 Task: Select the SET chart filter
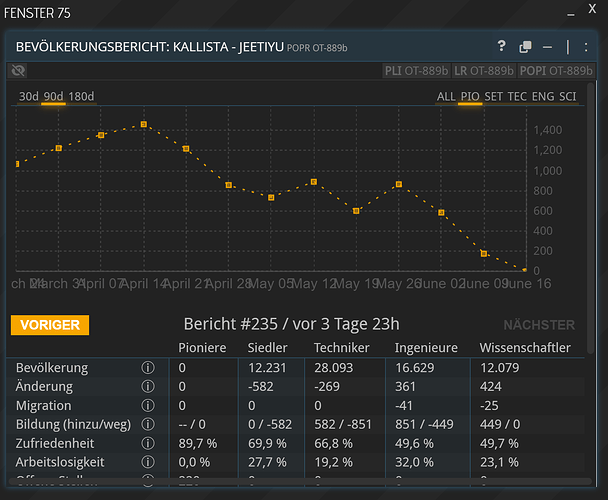[x=493, y=96]
